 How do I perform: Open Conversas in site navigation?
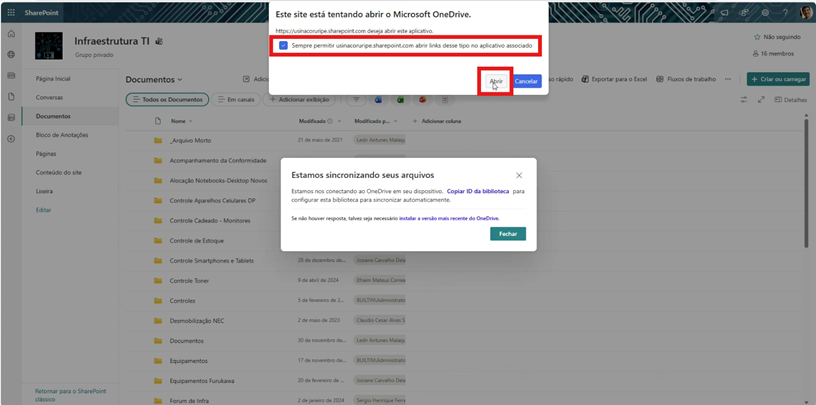49,97
